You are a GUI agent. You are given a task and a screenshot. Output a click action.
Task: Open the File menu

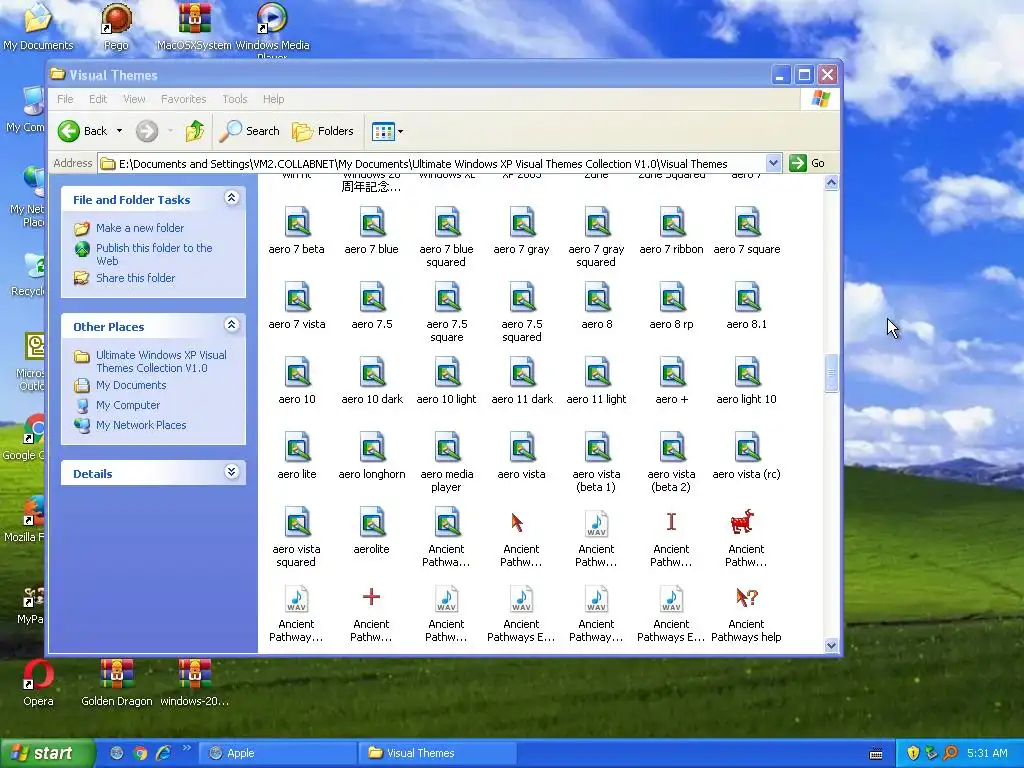click(65, 99)
